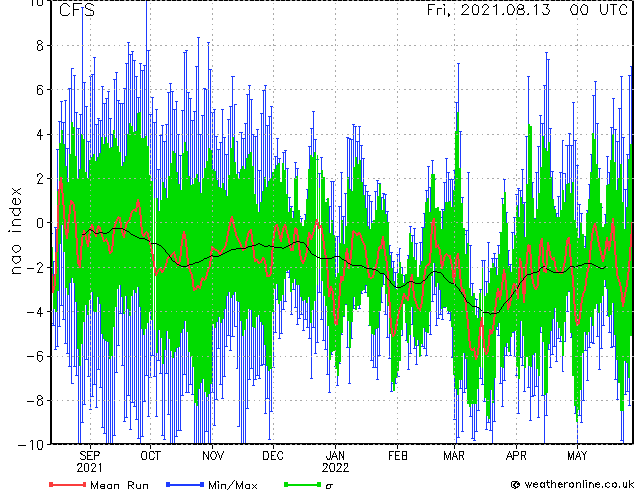The image size is (634, 490).
Task: Click the 'nao index' y-axis label
Action: click(x=15, y=231)
